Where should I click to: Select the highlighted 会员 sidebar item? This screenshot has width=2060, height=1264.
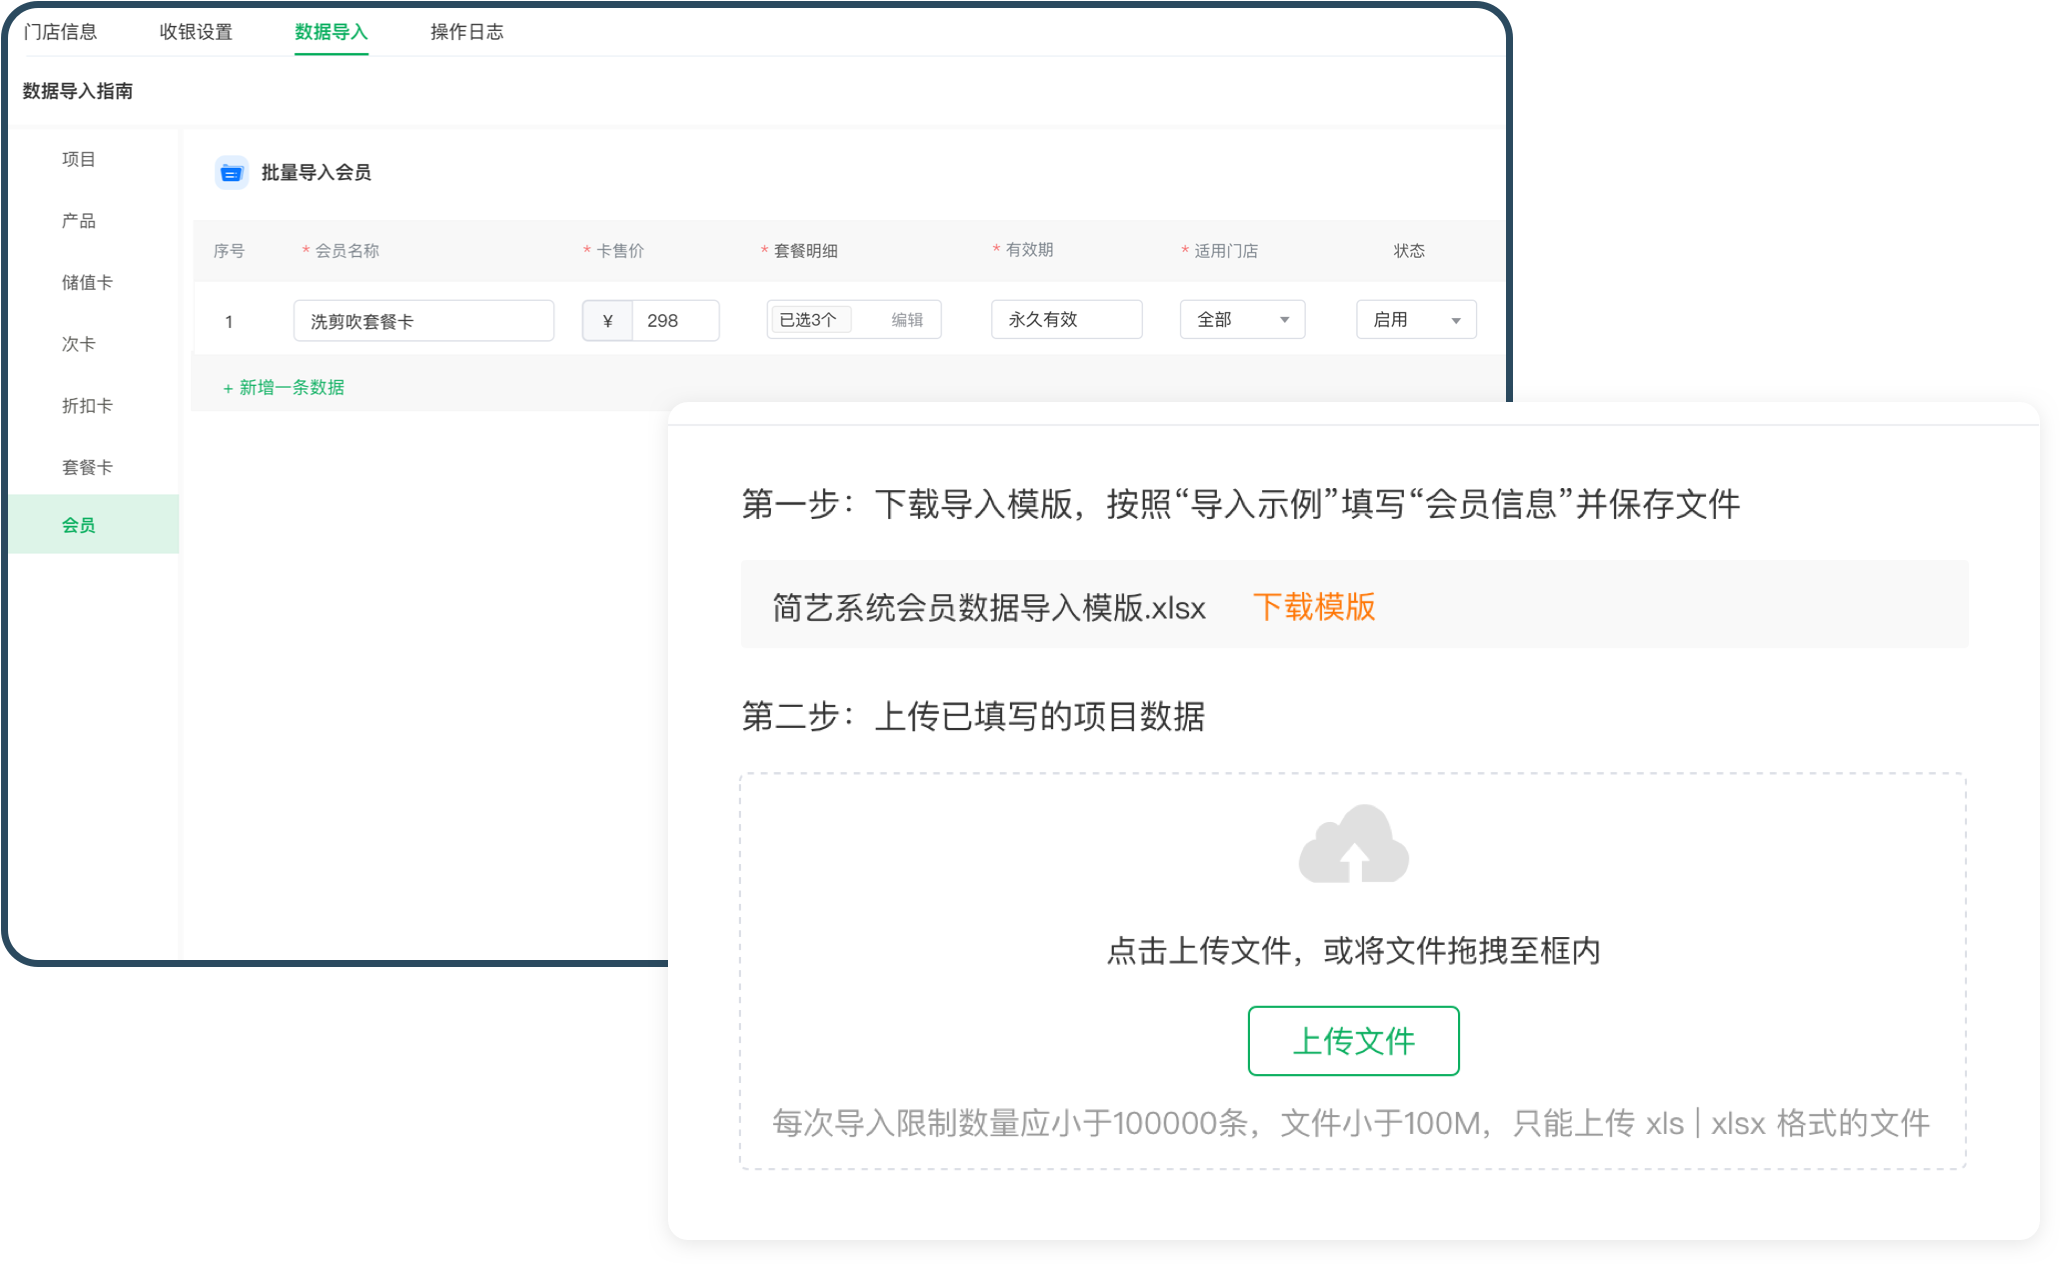(93, 524)
